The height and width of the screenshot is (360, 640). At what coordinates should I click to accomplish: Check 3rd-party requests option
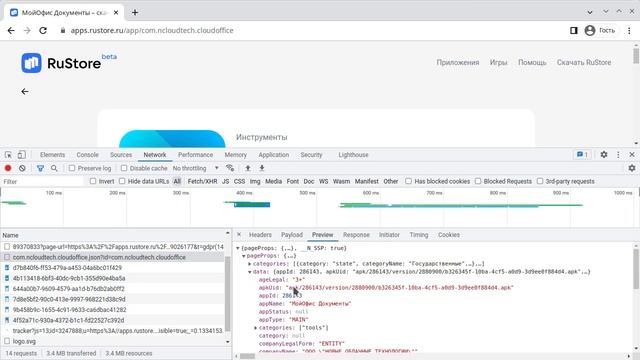540,181
